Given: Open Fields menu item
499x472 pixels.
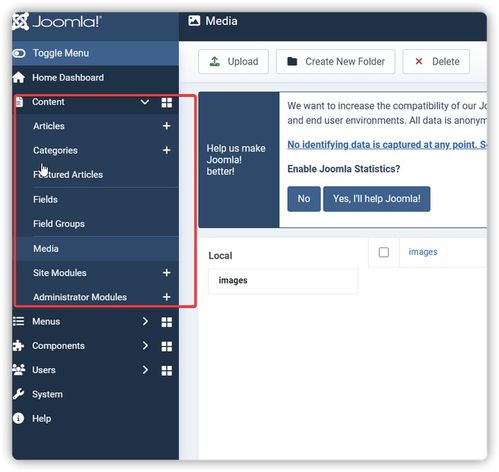Looking at the screenshot, I should point(45,200).
